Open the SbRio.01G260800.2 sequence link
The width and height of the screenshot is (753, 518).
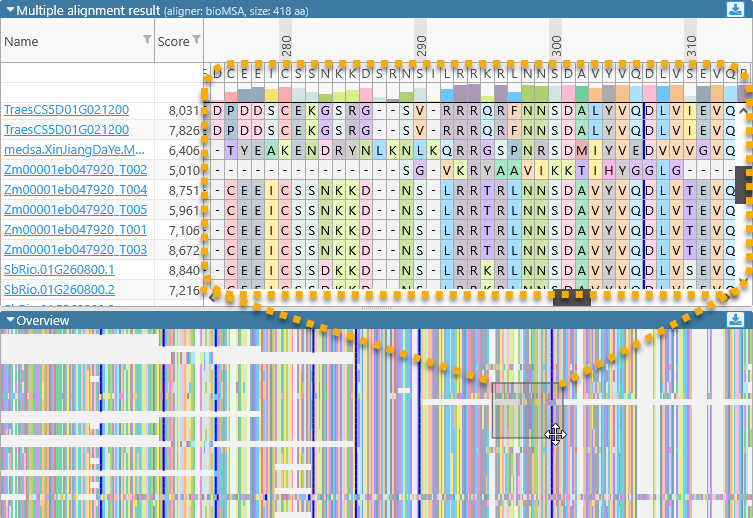point(59,290)
